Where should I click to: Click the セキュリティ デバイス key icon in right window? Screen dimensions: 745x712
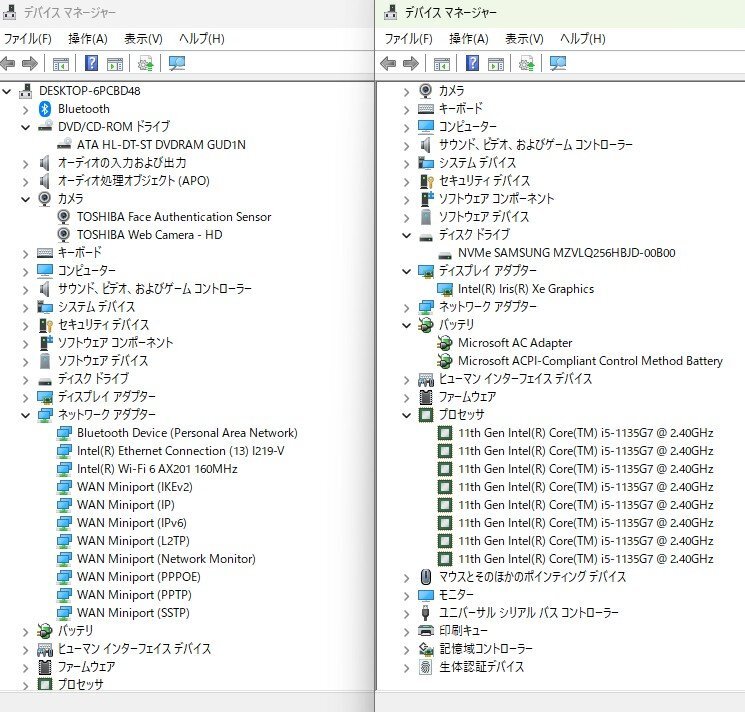(427, 181)
